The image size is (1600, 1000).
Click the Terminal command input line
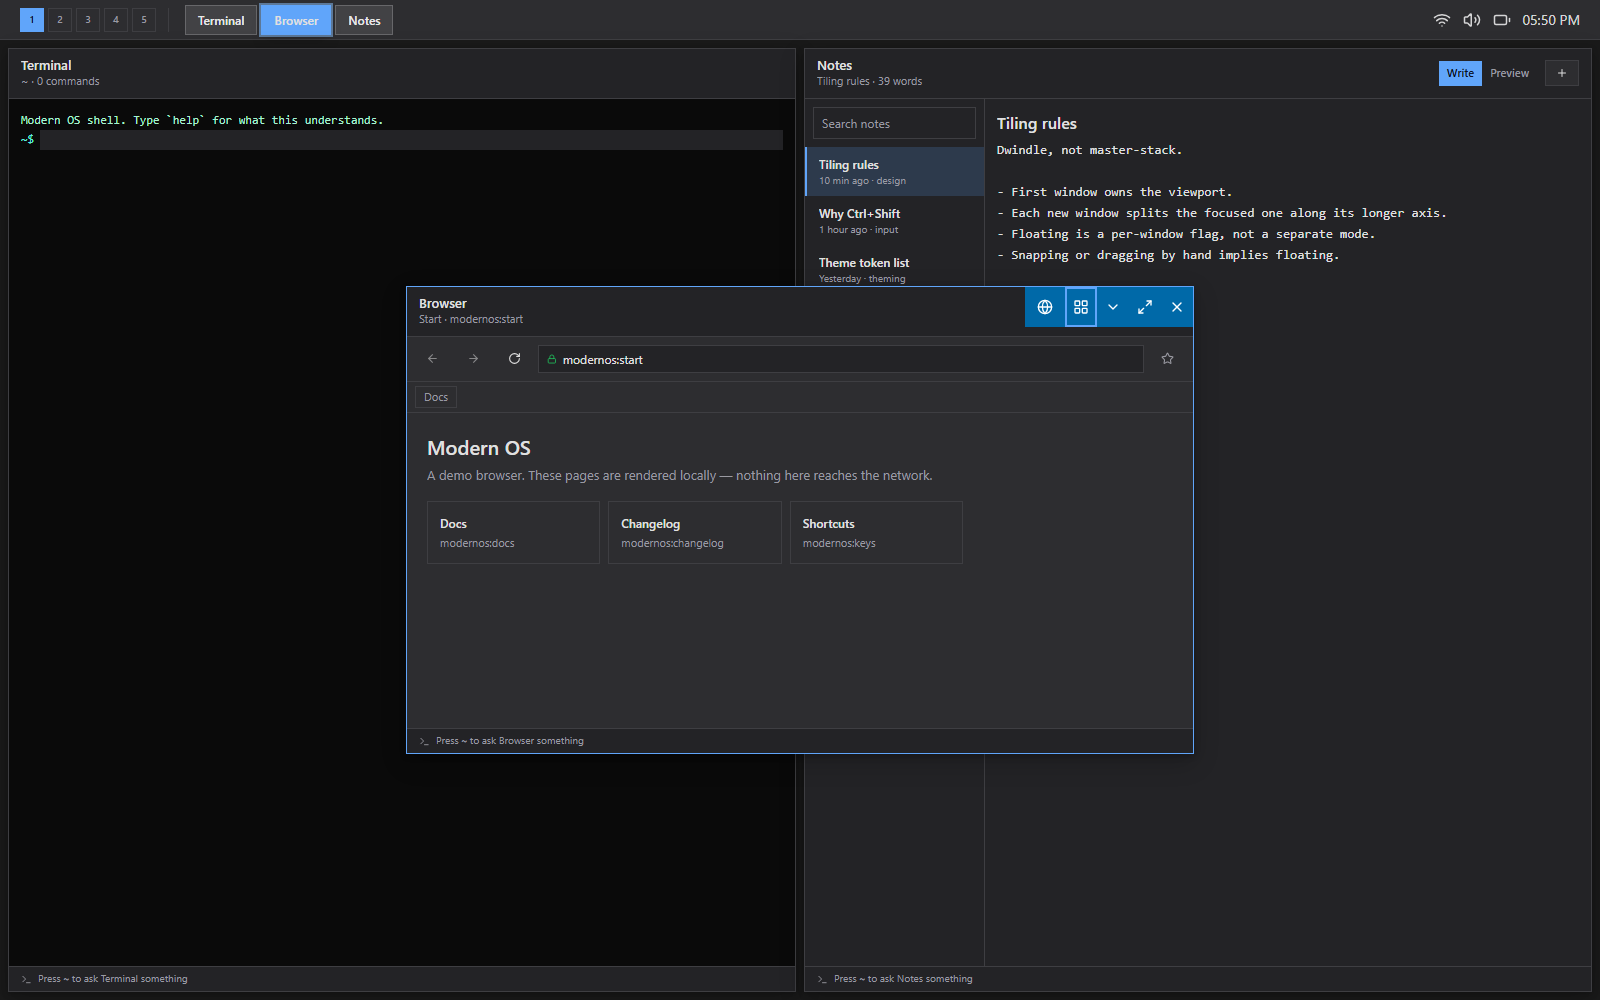pos(411,140)
